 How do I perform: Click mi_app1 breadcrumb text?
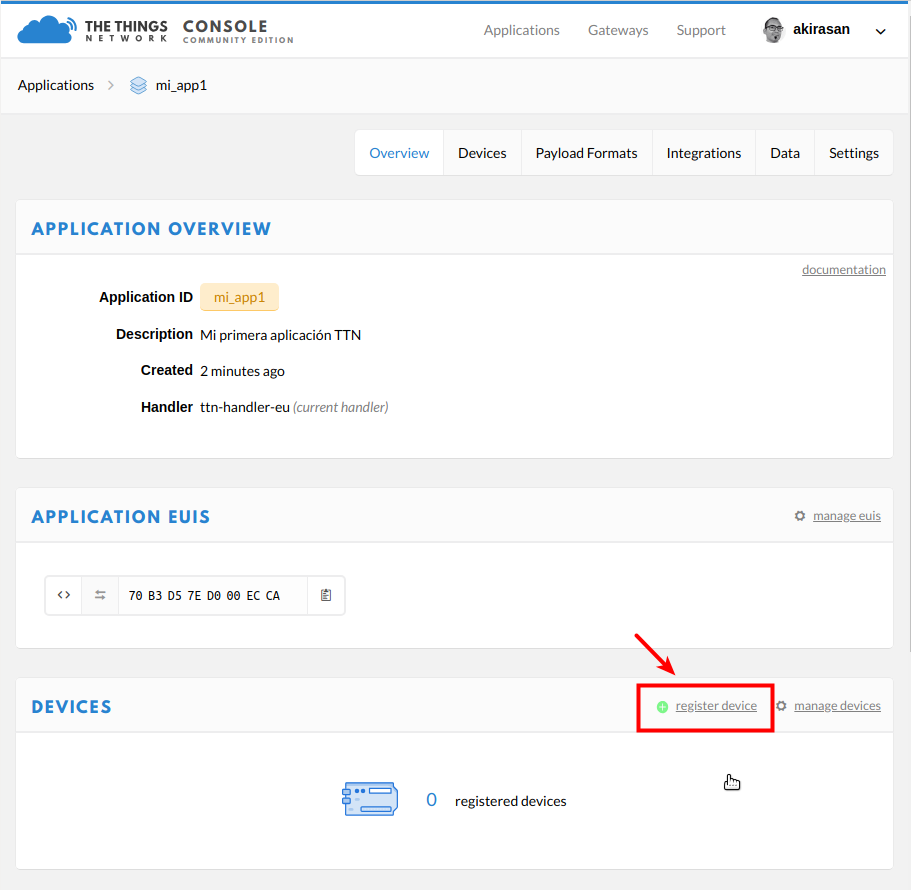click(181, 85)
